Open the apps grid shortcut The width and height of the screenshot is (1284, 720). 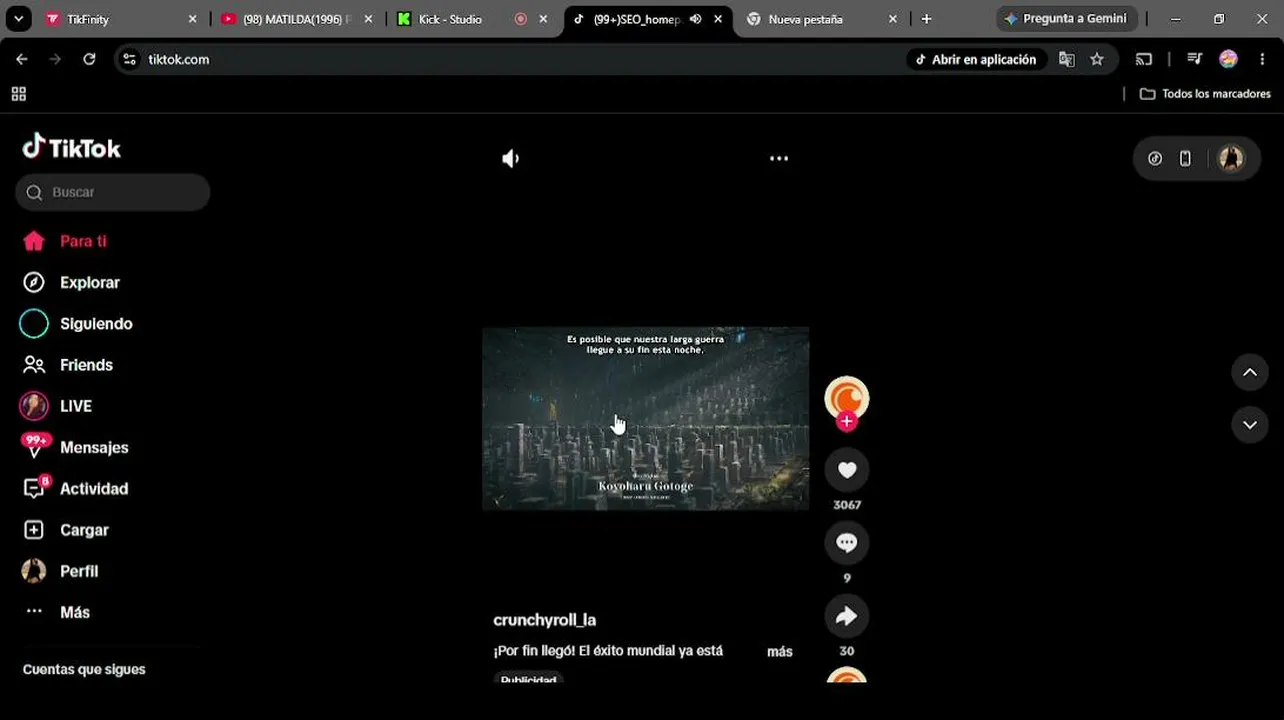click(x=18, y=94)
